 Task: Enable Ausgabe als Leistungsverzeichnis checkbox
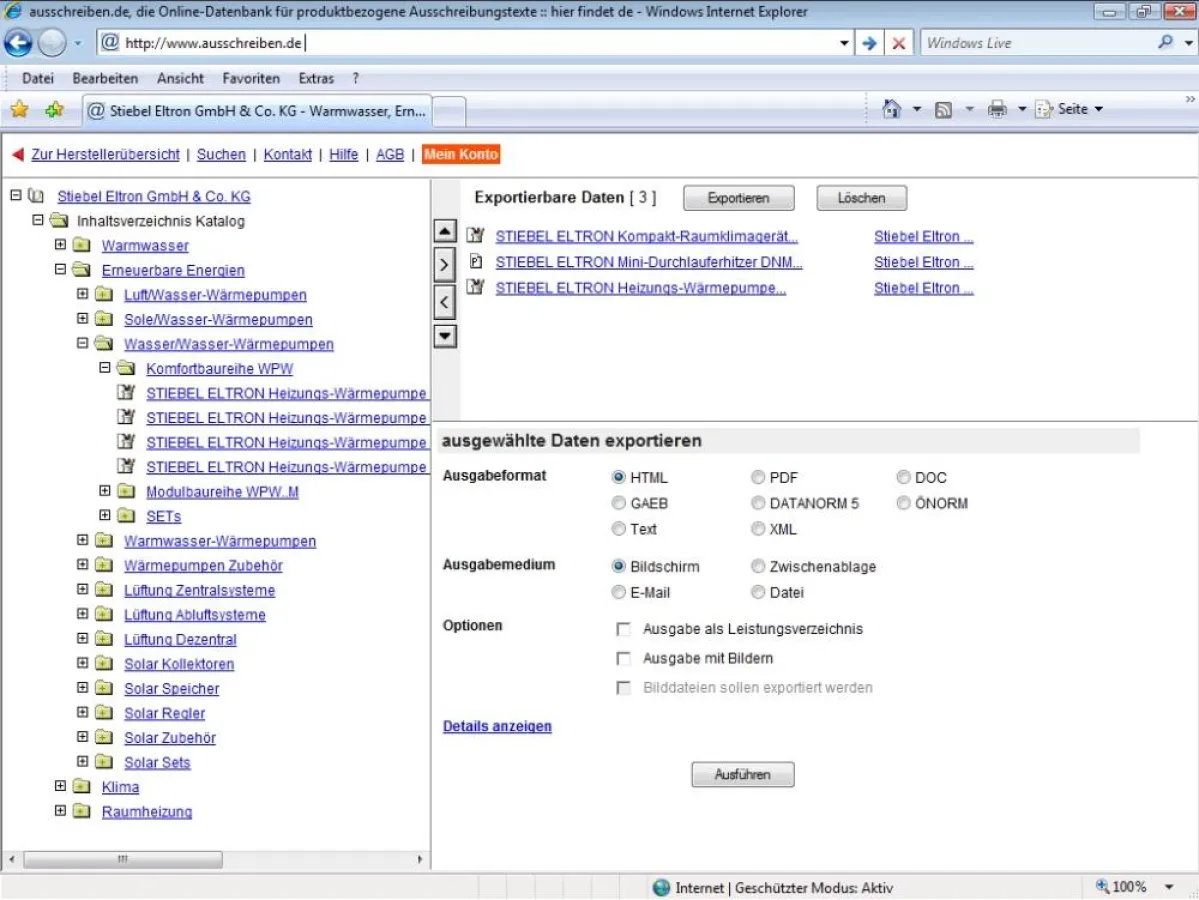click(x=624, y=630)
